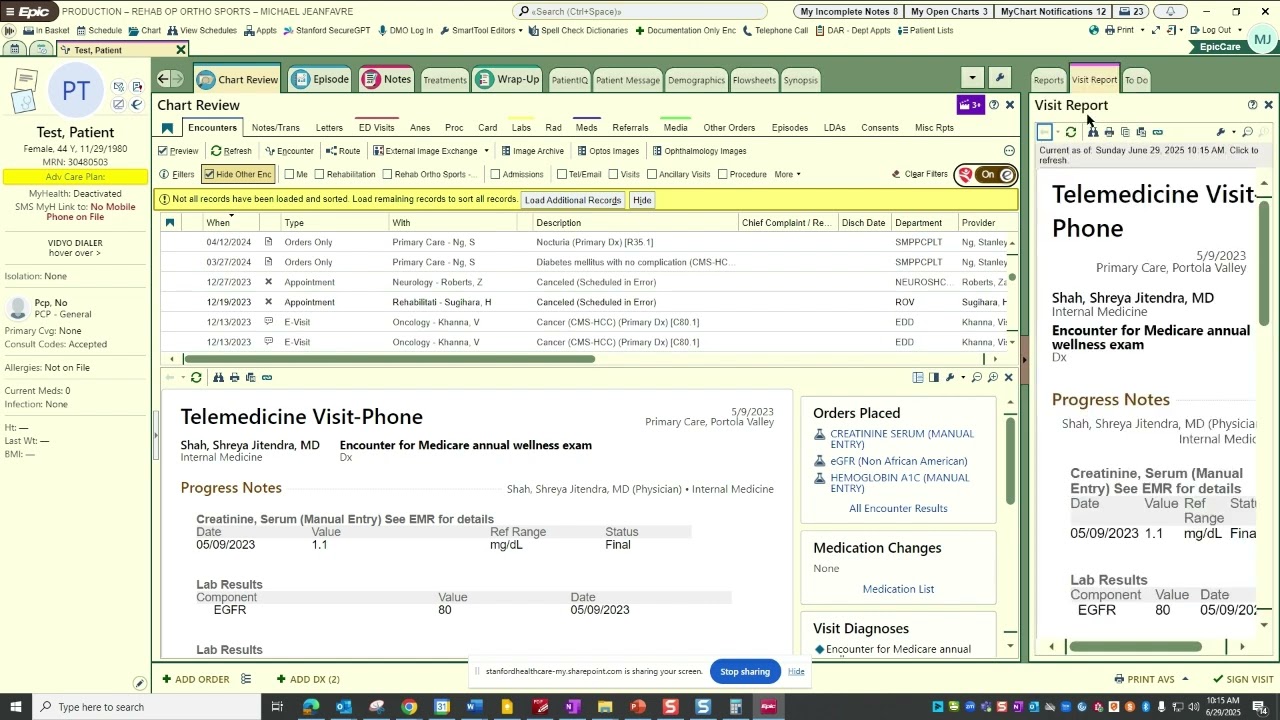The image size is (1280, 720).
Task: Check the Admissions filter checkbox
Action: pyautogui.click(x=495, y=175)
